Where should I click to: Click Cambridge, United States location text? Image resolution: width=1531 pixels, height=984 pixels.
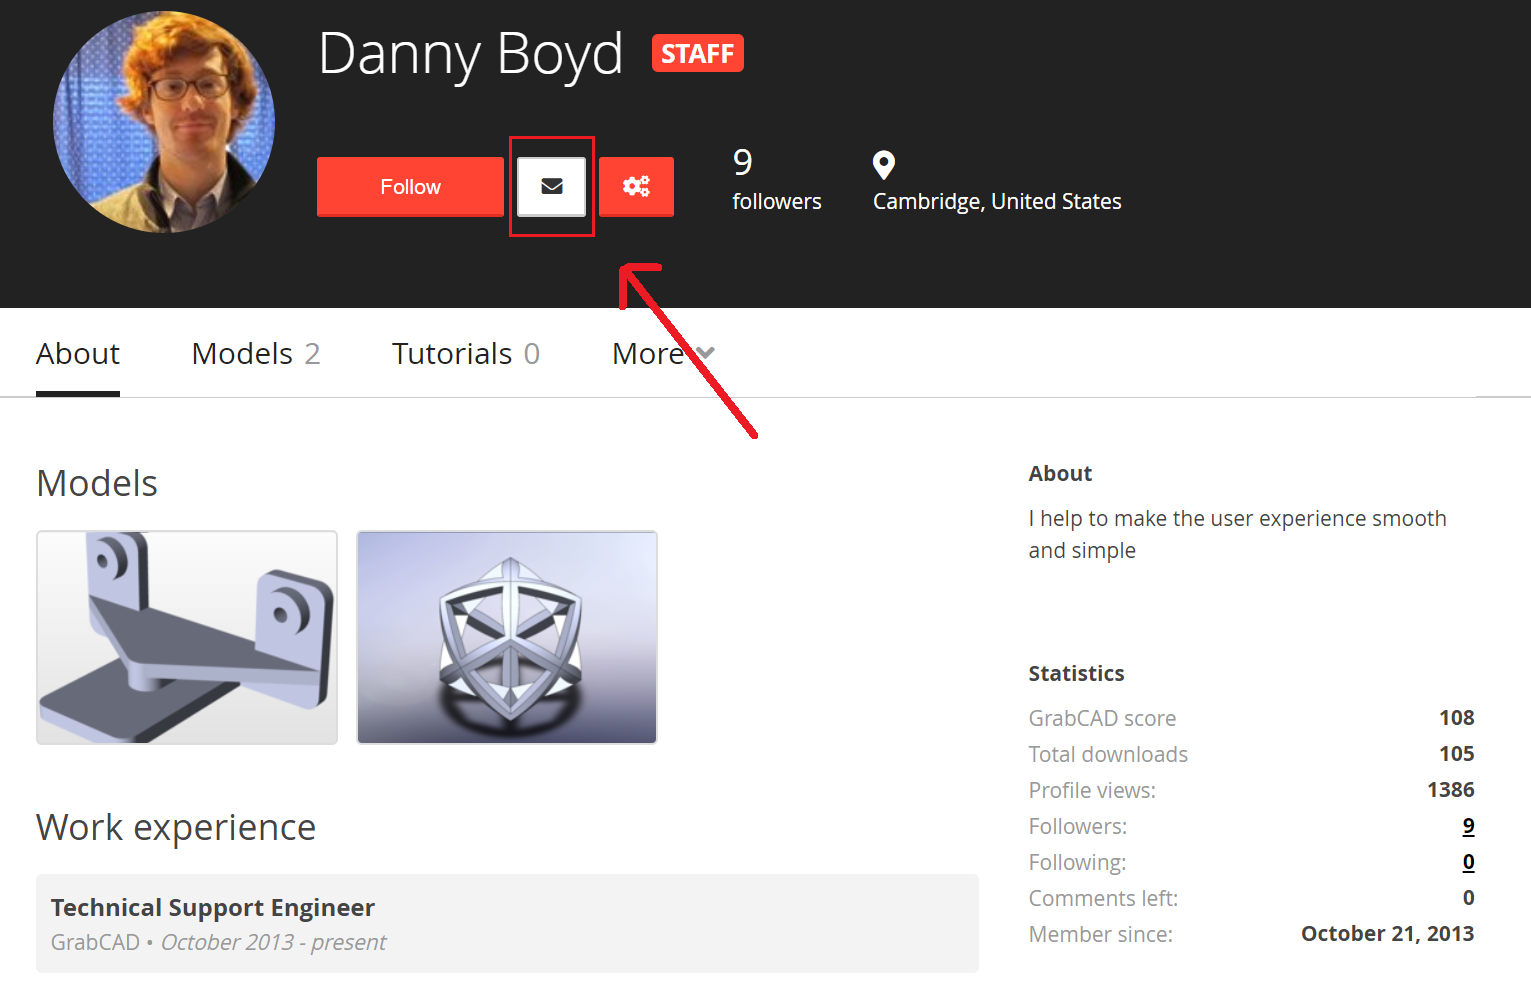click(997, 202)
